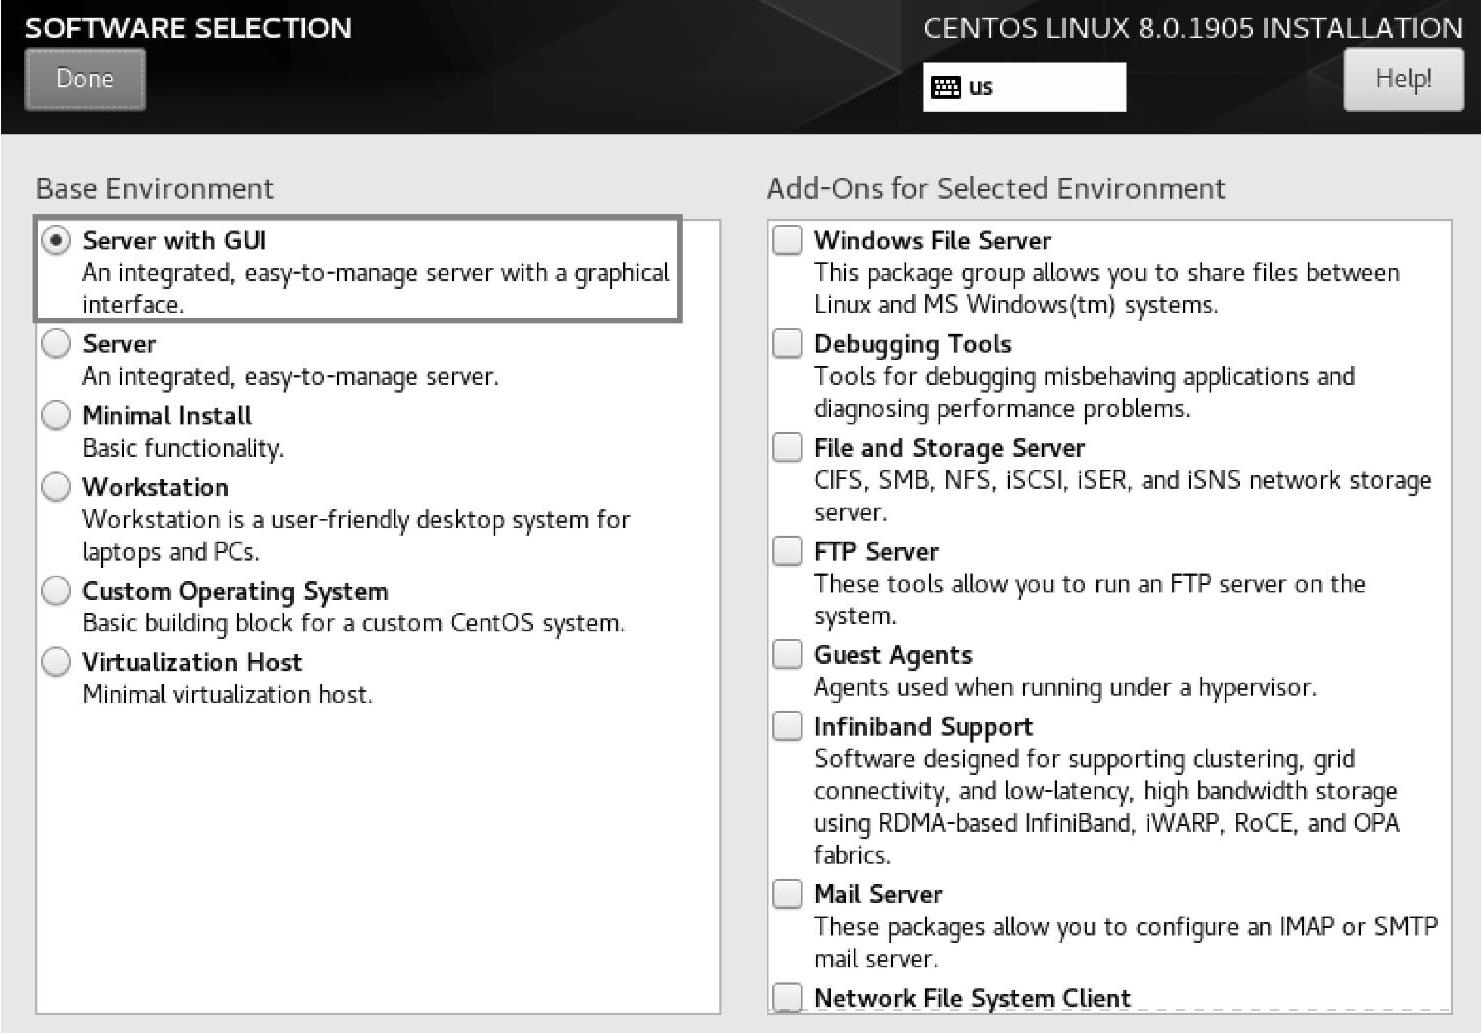Screen dimensions: 1481x1035
Task: Click the us keyboard layout field
Action: coord(1024,87)
